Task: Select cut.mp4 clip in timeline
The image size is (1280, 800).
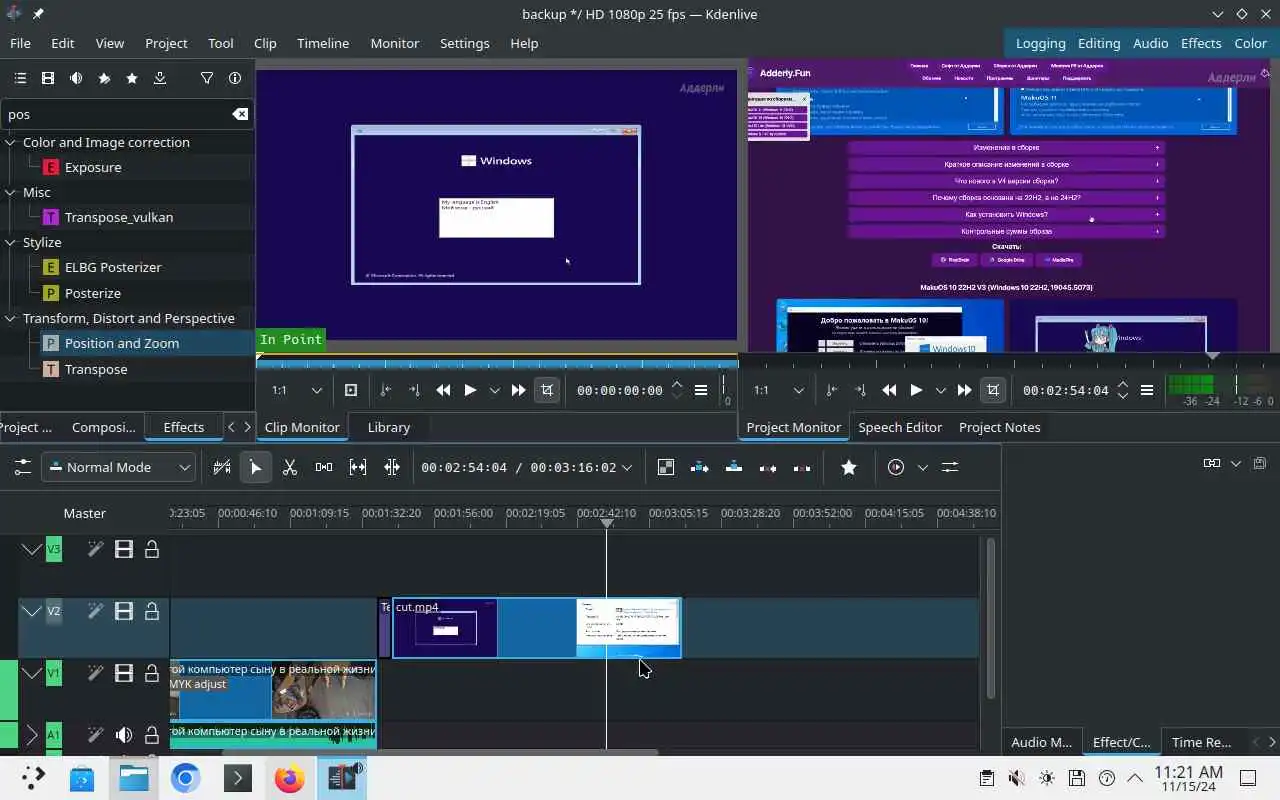Action: [x=537, y=628]
